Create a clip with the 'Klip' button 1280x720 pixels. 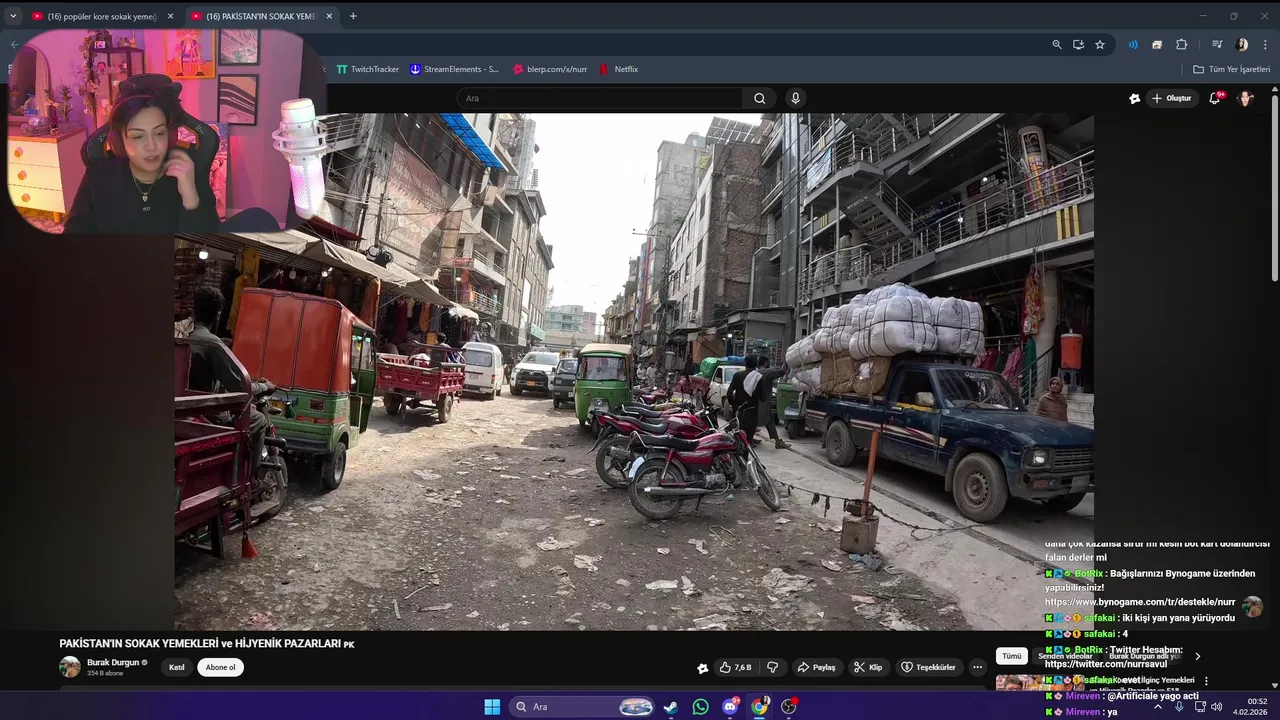pos(867,667)
